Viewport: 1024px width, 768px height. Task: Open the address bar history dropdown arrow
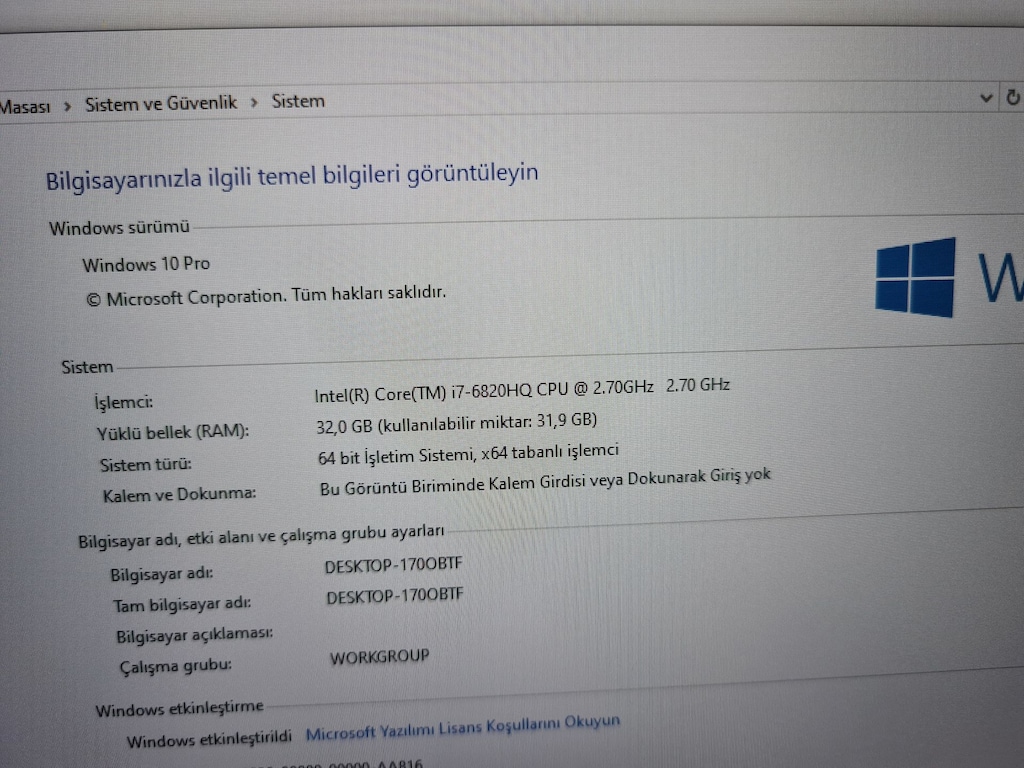tap(986, 99)
